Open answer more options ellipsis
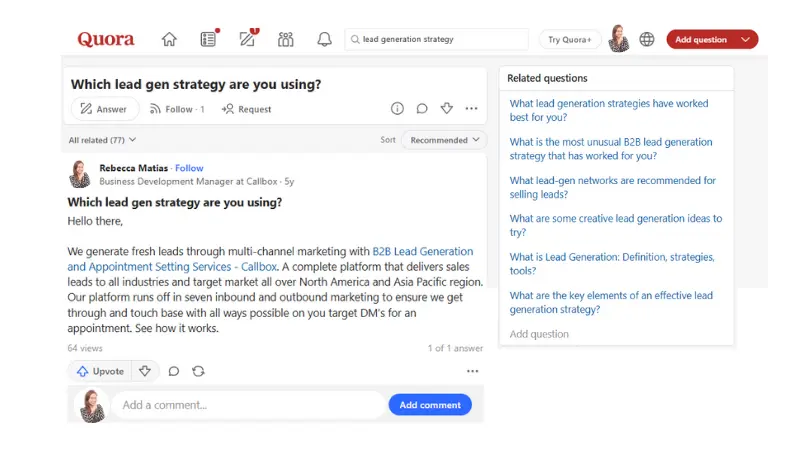 pos(472,371)
